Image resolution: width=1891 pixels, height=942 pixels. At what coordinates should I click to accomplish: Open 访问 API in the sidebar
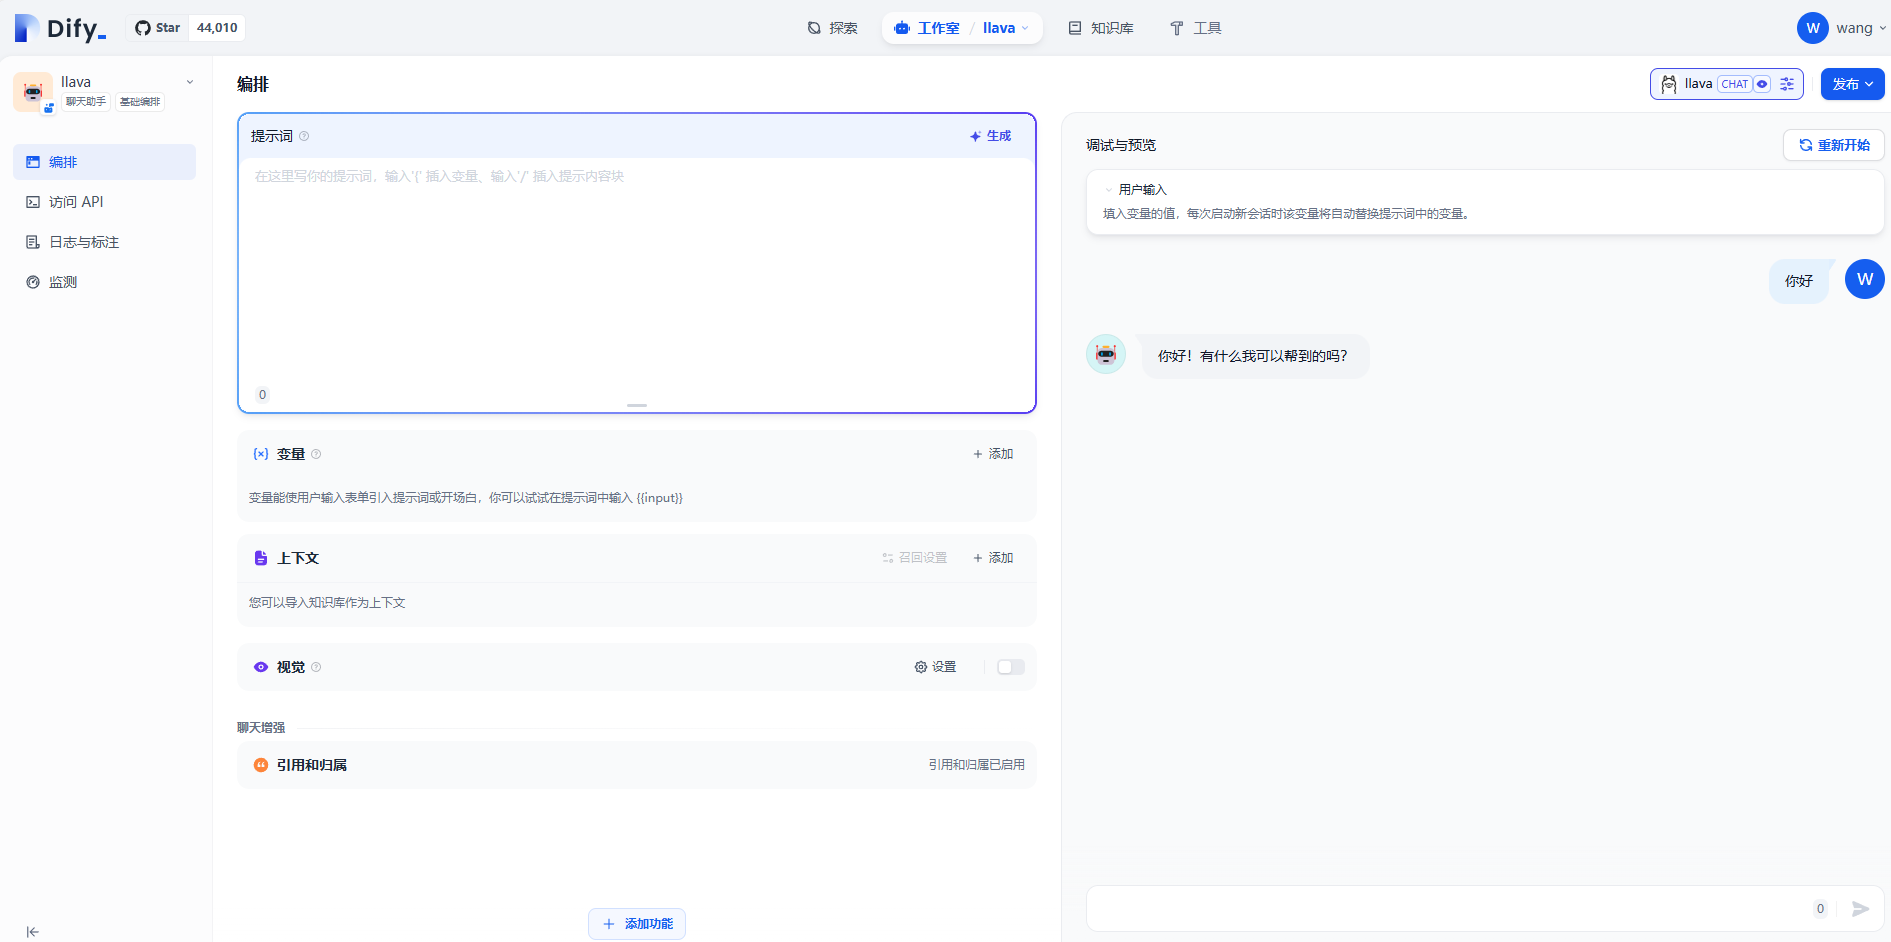[104, 202]
